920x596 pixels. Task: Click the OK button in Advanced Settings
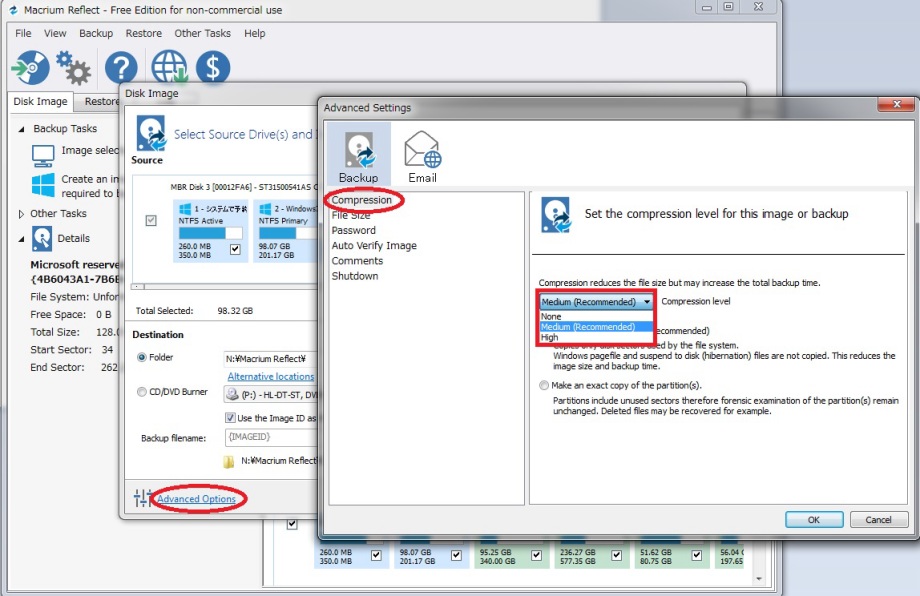click(813, 519)
